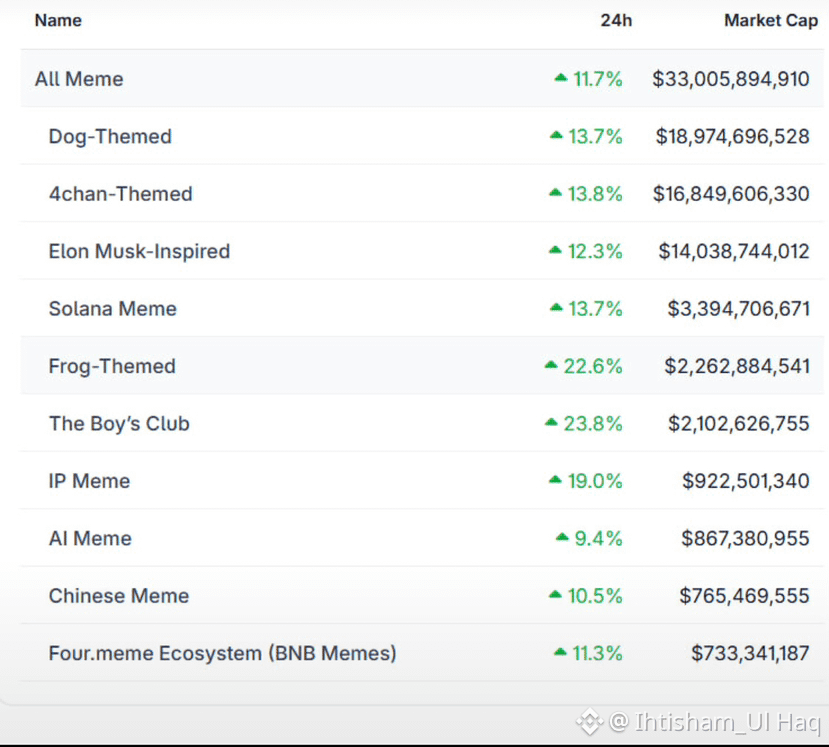Select the $733,341,187 market cap value

click(751, 653)
